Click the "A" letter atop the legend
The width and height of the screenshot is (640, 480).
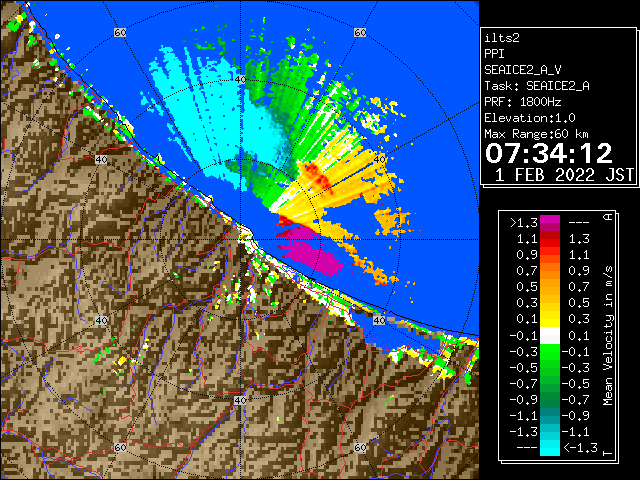pos(608,217)
